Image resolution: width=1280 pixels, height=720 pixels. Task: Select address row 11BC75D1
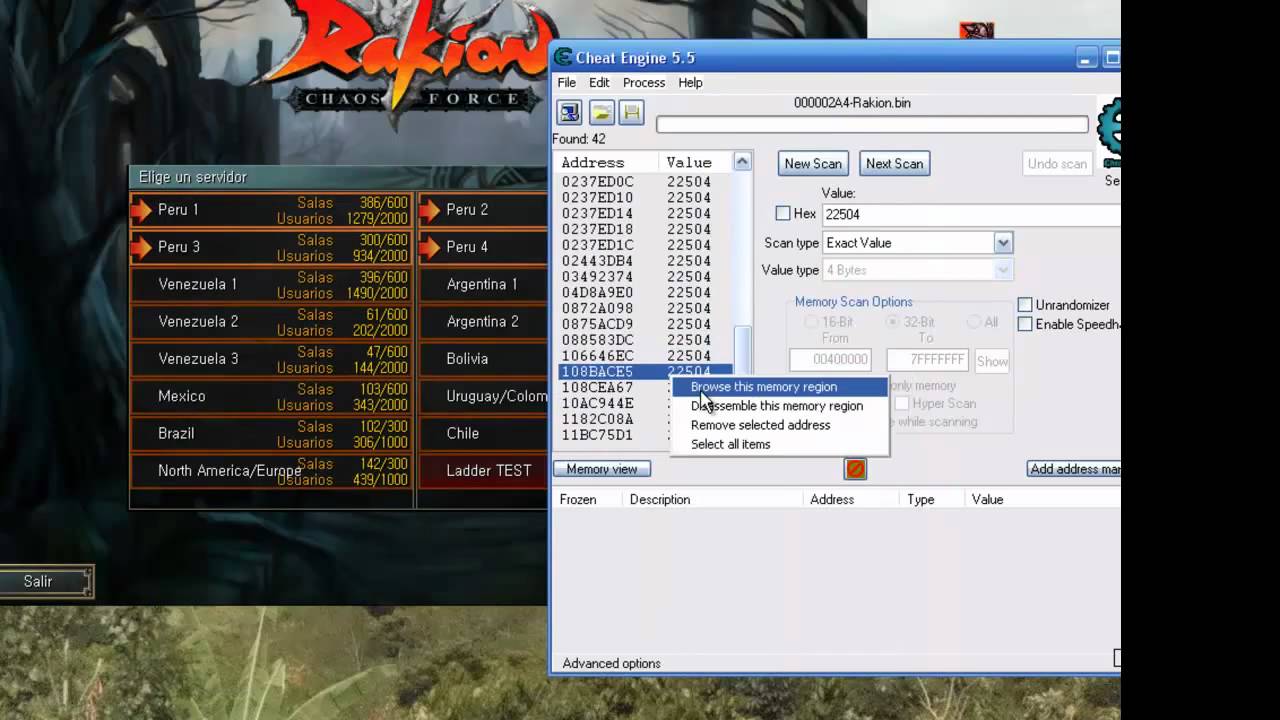click(614, 435)
